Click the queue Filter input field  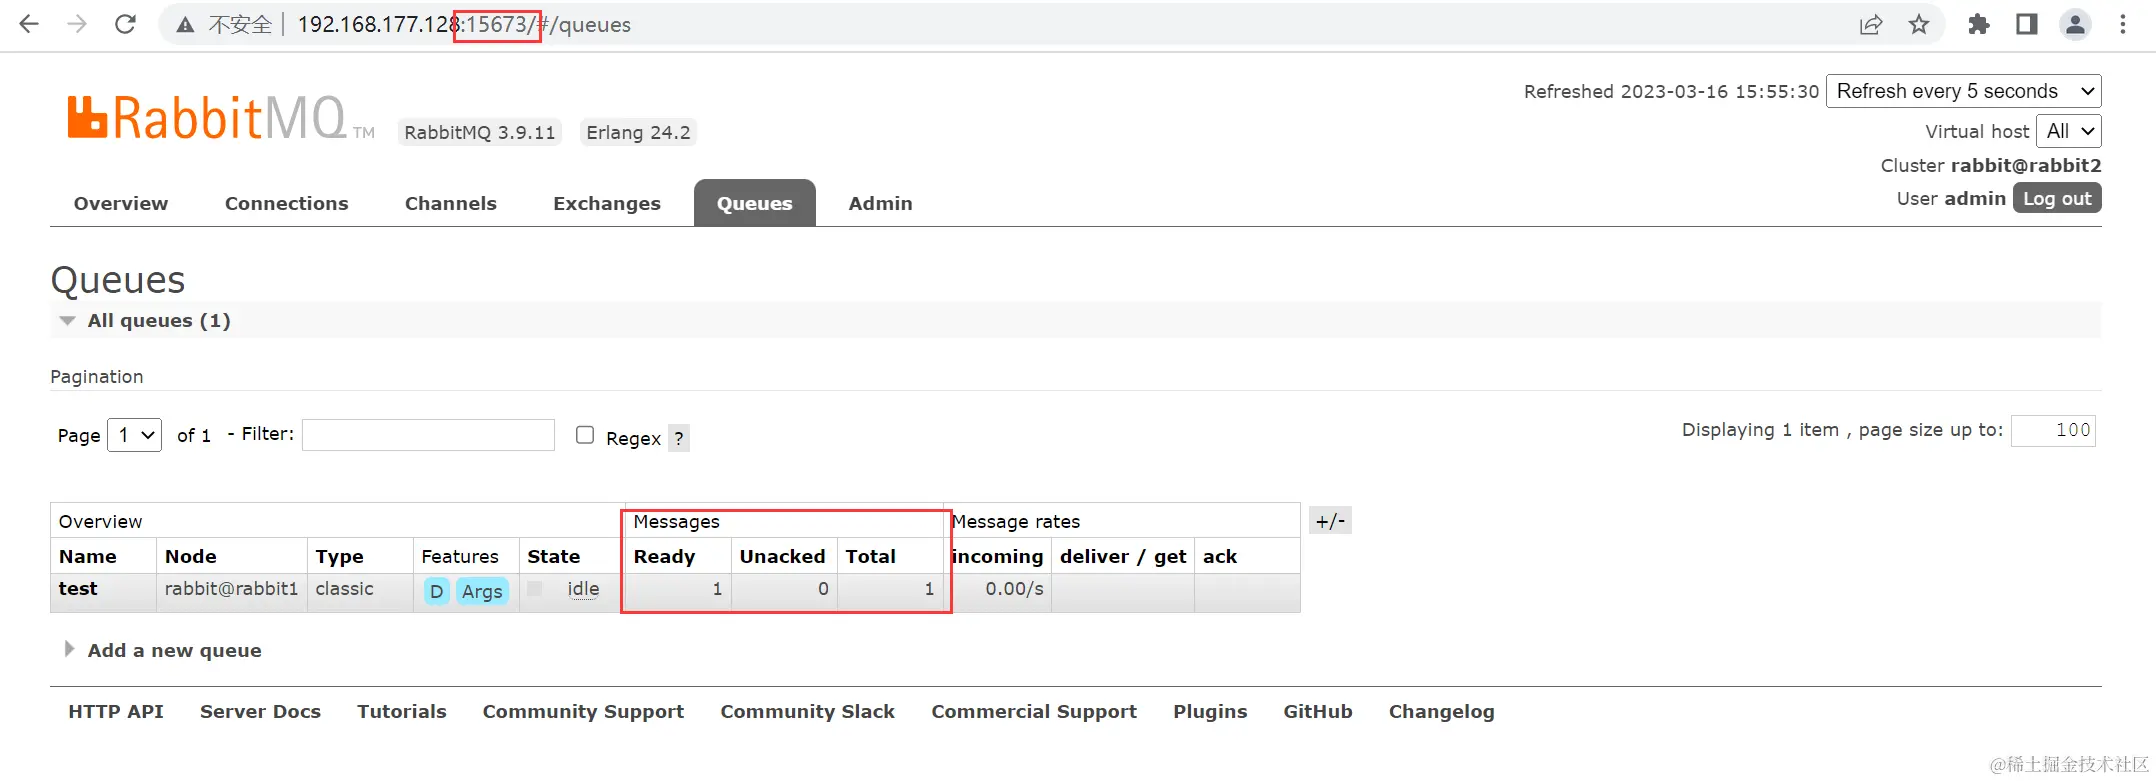pyautogui.click(x=428, y=435)
